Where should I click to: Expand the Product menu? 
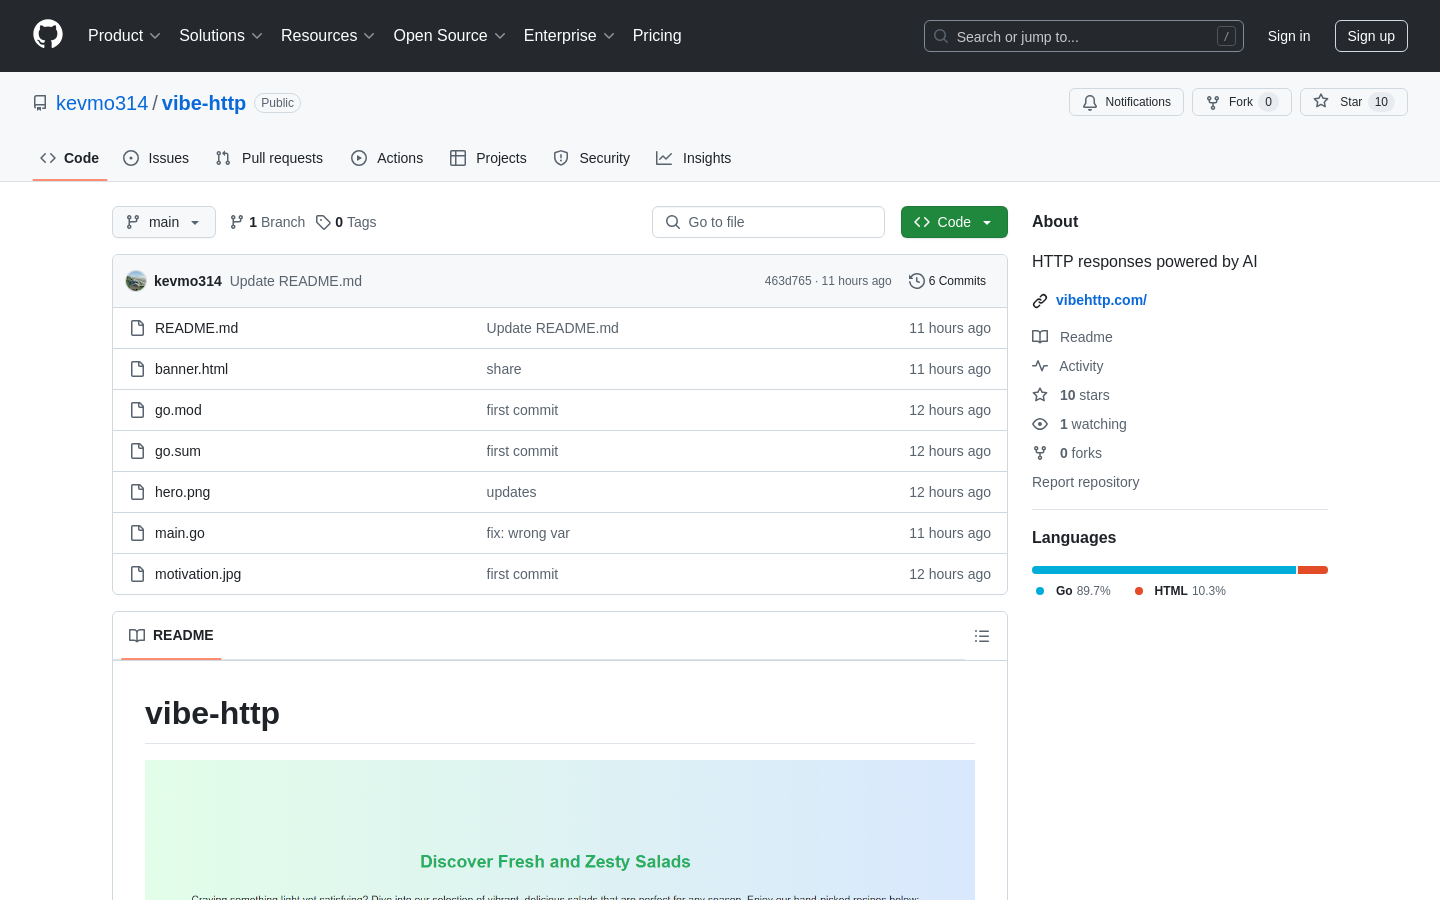pyautogui.click(x=124, y=36)
